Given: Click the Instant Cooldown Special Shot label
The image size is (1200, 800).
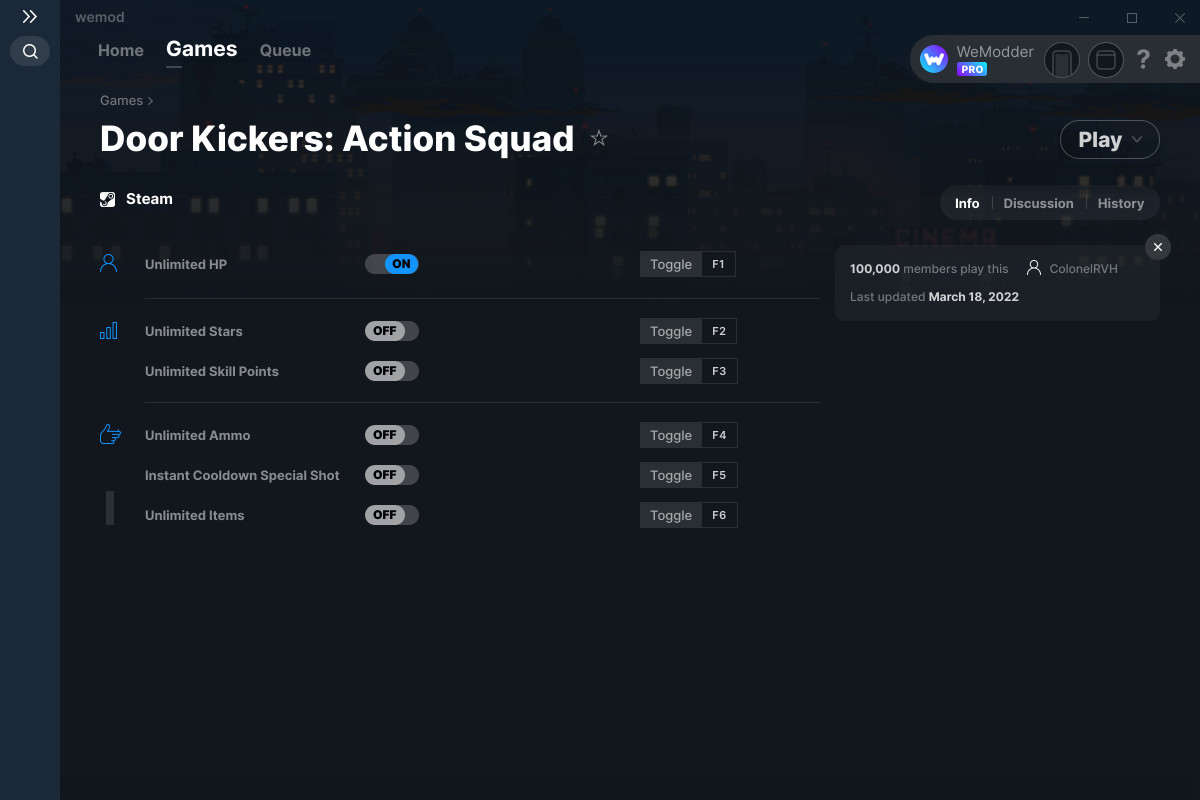Looking at the screenshot, I should tap(242, 475).
